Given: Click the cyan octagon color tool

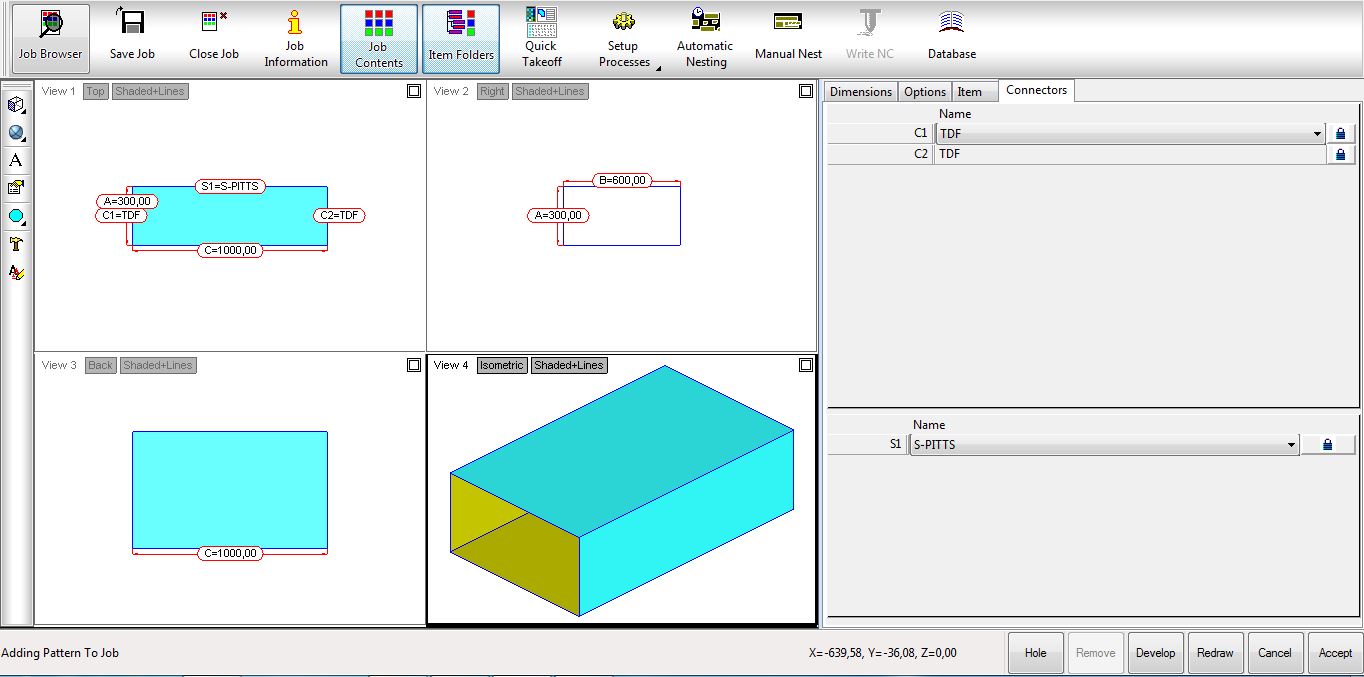Looking at the screenshot, I should [16, 216].
